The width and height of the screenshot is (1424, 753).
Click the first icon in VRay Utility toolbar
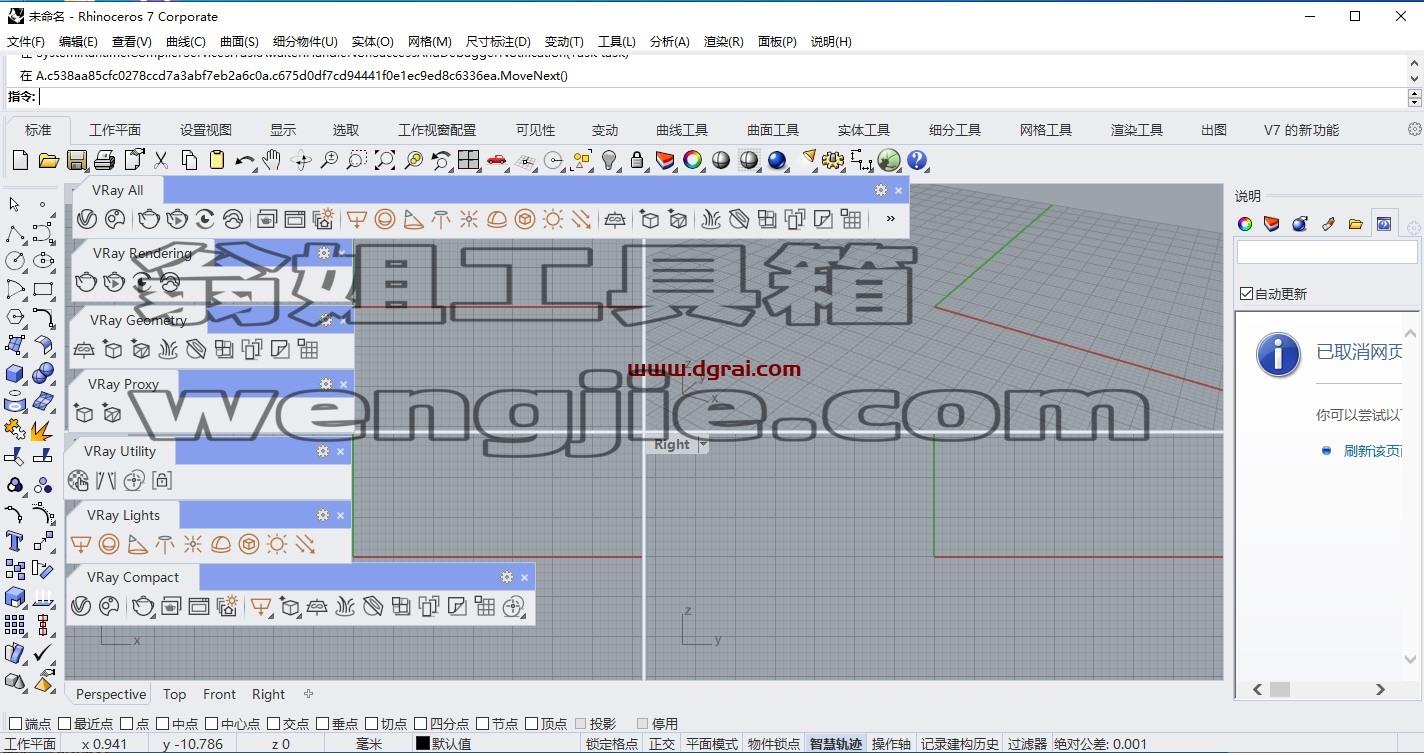pos(78,480)
